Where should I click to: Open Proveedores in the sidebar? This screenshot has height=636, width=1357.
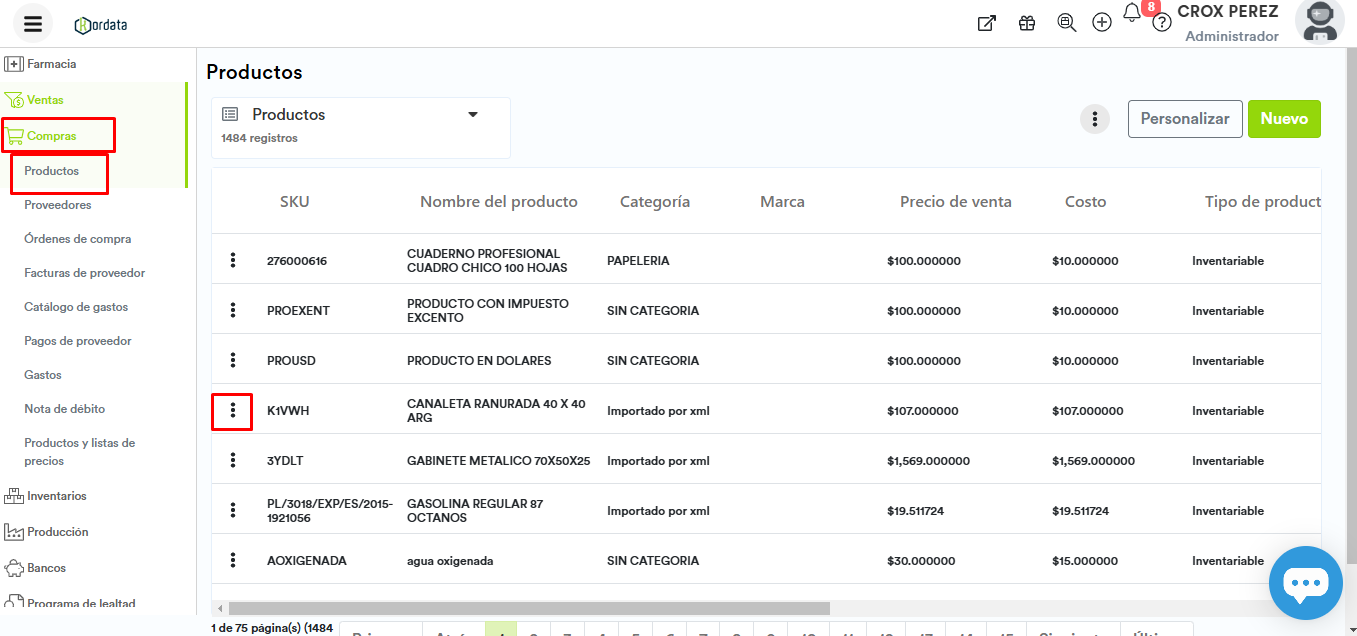(x=58, y=205)
